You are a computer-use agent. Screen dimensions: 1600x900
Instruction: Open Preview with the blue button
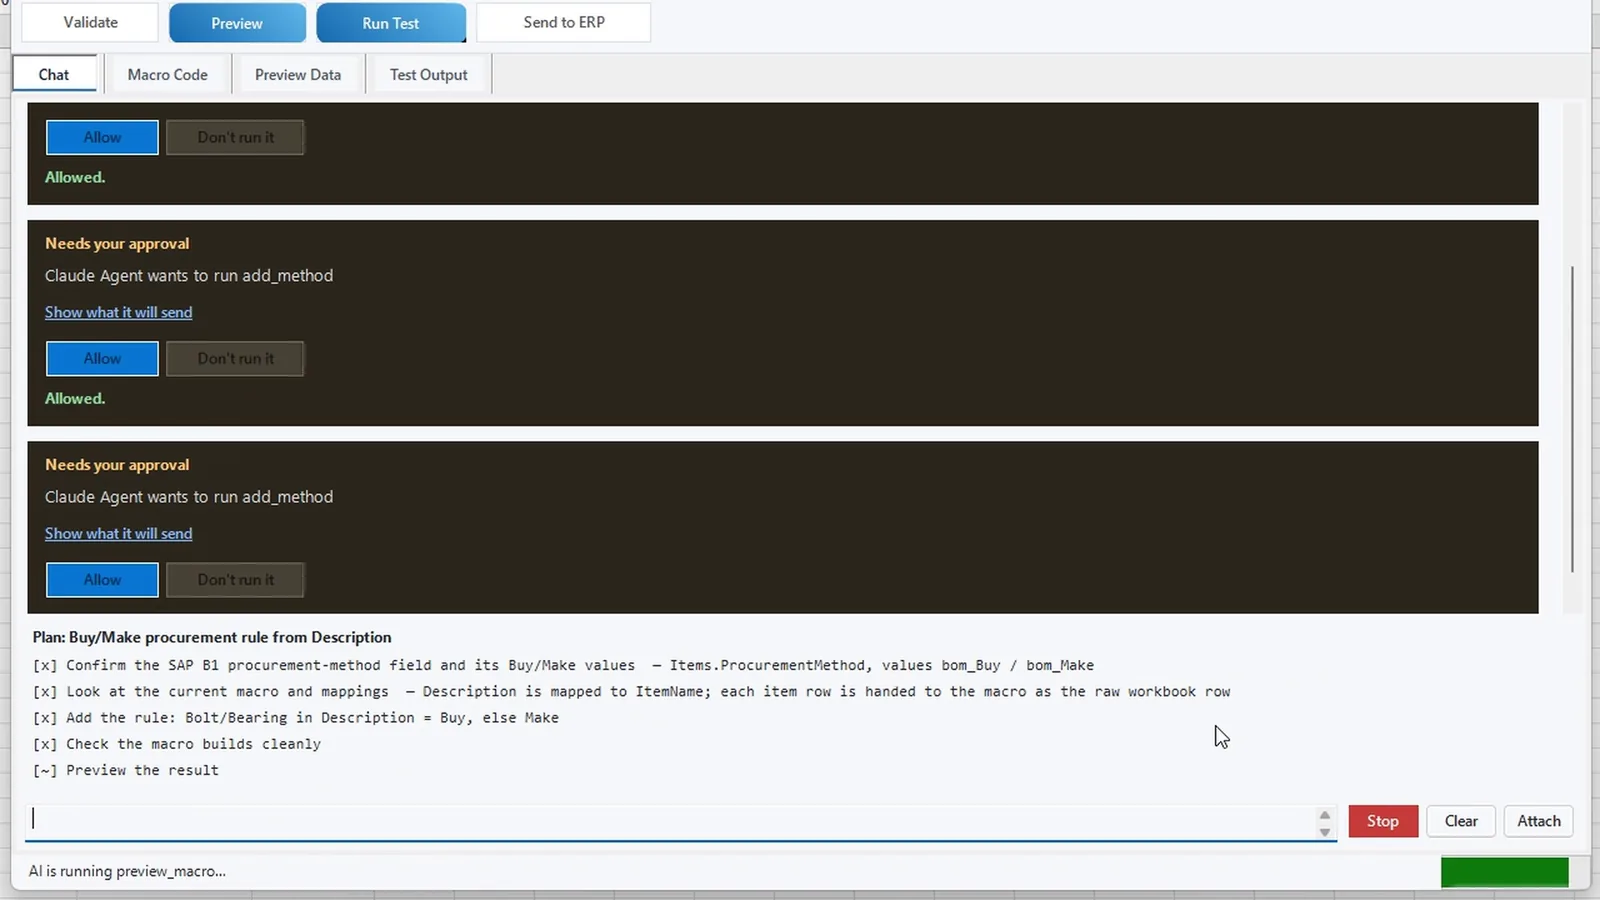237,23
